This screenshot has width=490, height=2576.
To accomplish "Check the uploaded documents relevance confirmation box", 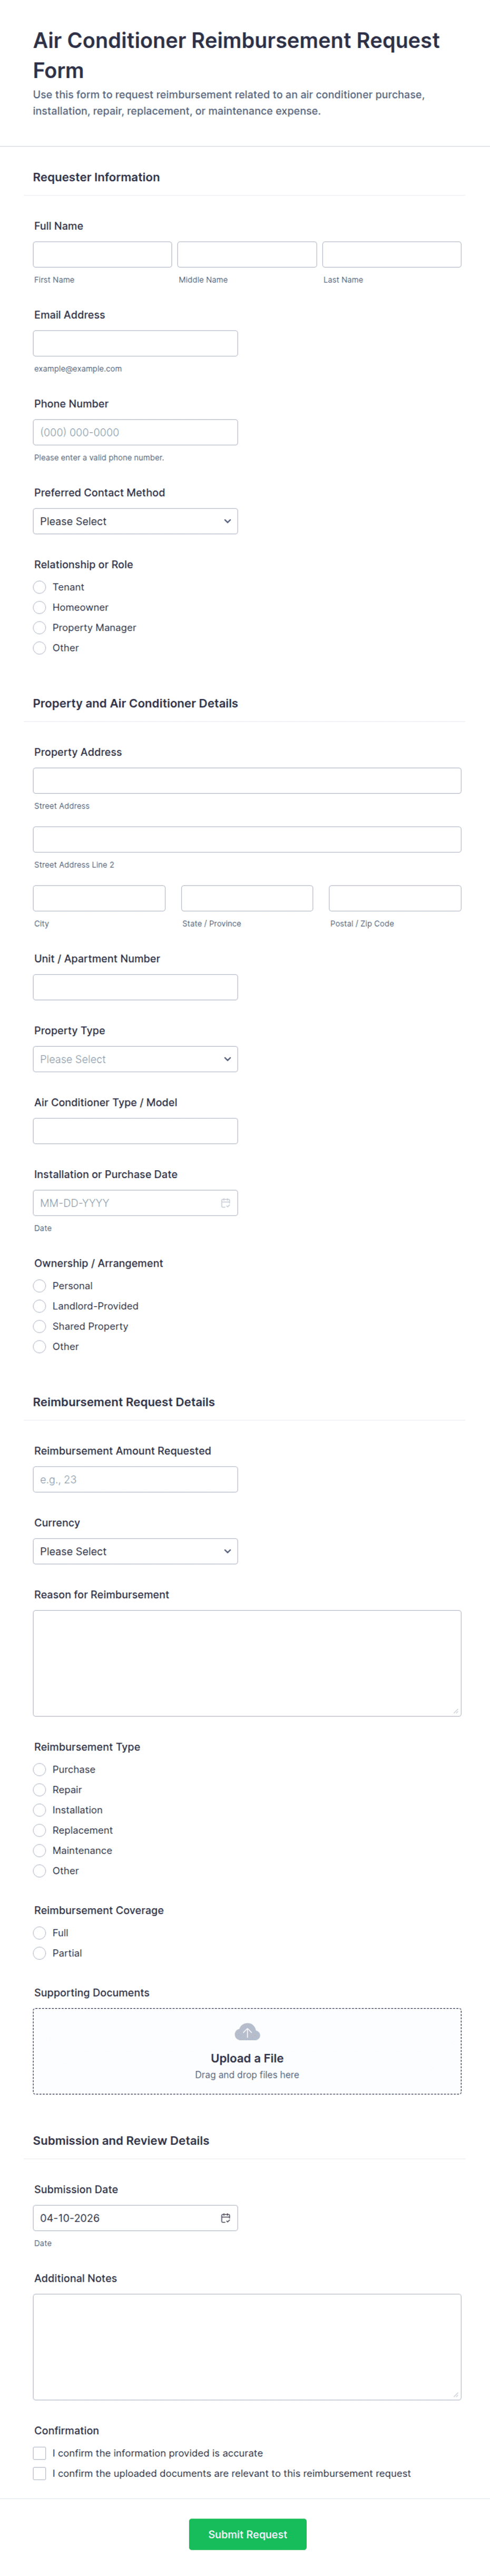I will (40, 2473).
